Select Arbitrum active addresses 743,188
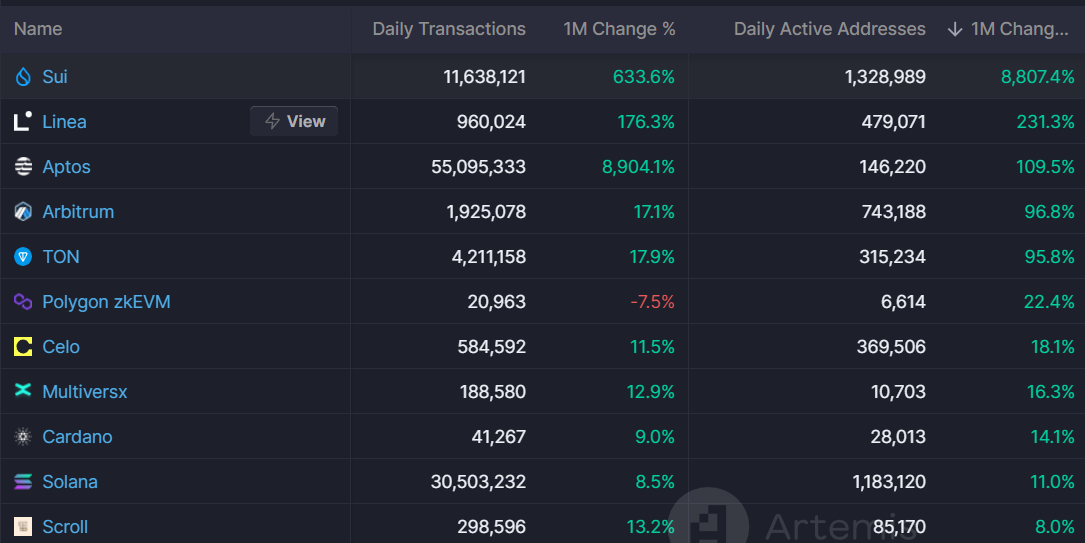1085x543 pixels. pyautogui.click(x=894, y=212)
